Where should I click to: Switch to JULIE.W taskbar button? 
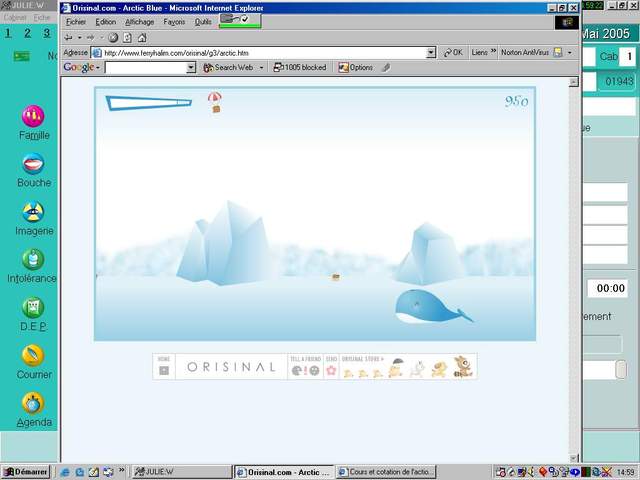point(181,472)
